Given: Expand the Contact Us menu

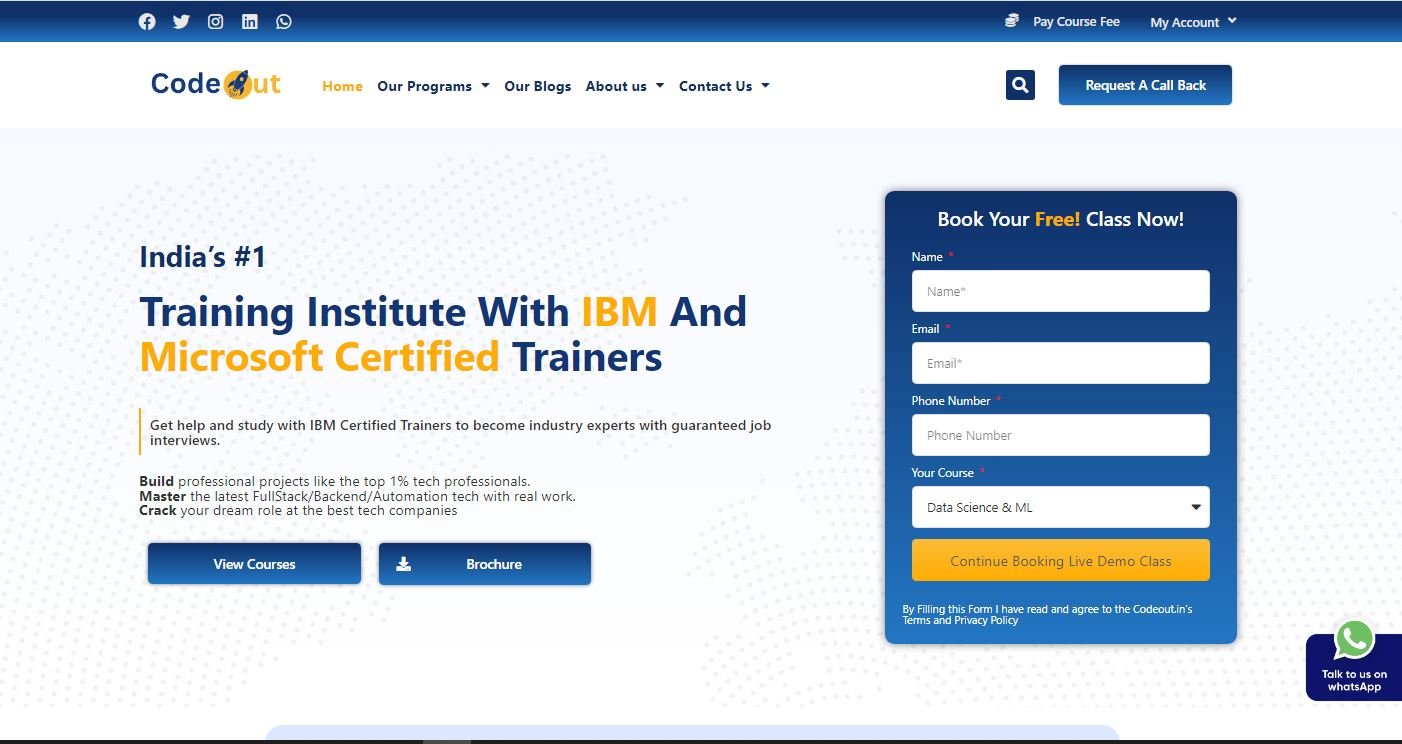Looking at the screenshot, I should pos(724,86).
